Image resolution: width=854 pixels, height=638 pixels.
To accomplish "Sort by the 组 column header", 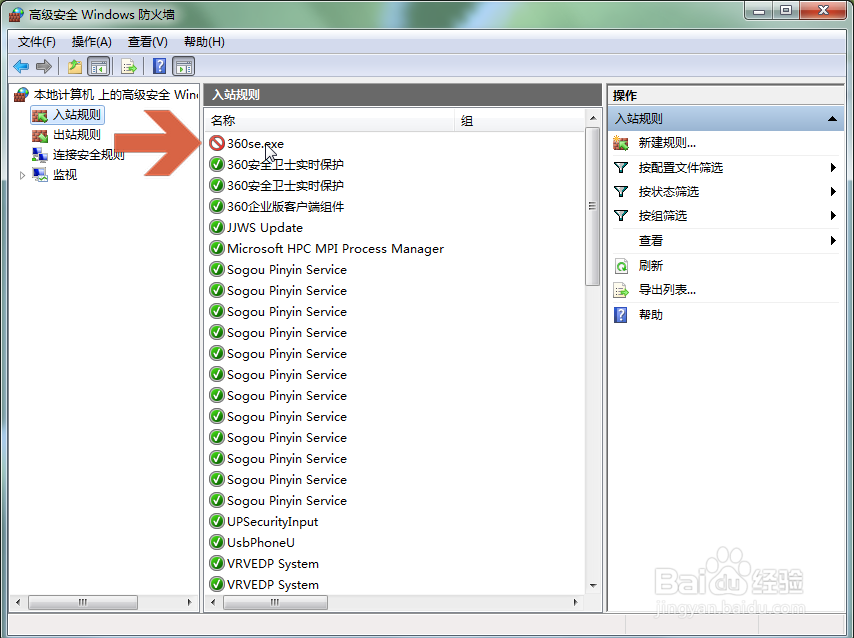I will click(x=520, y=120).
